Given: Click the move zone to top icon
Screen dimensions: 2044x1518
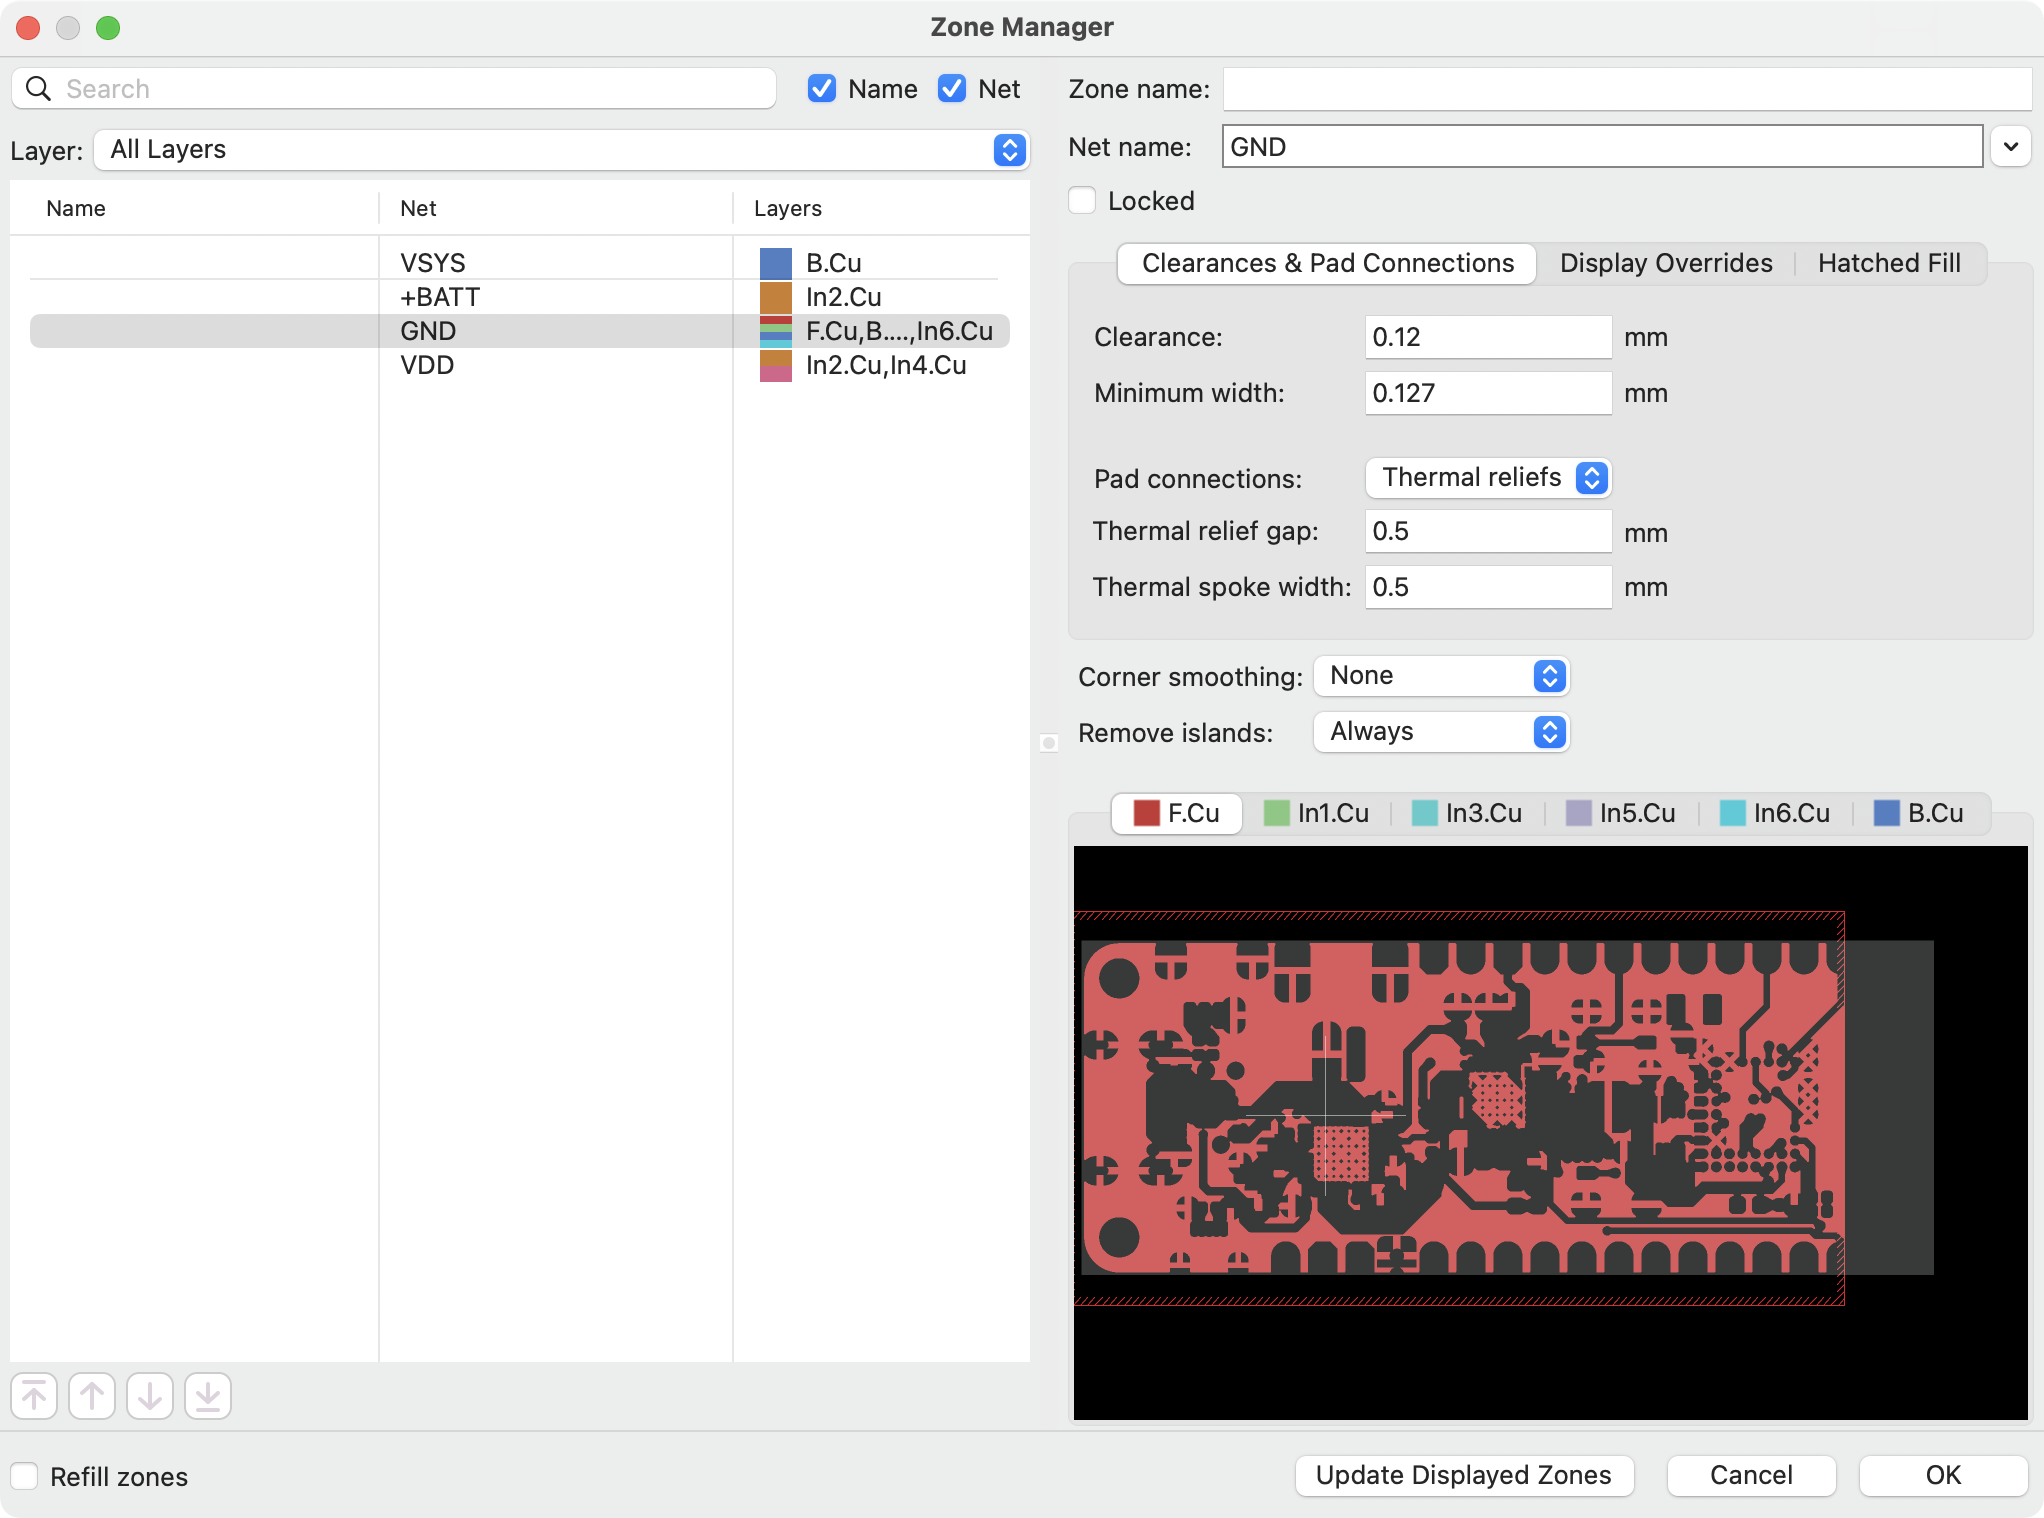Looking at the screenshot, I should tap(34, 1396).
